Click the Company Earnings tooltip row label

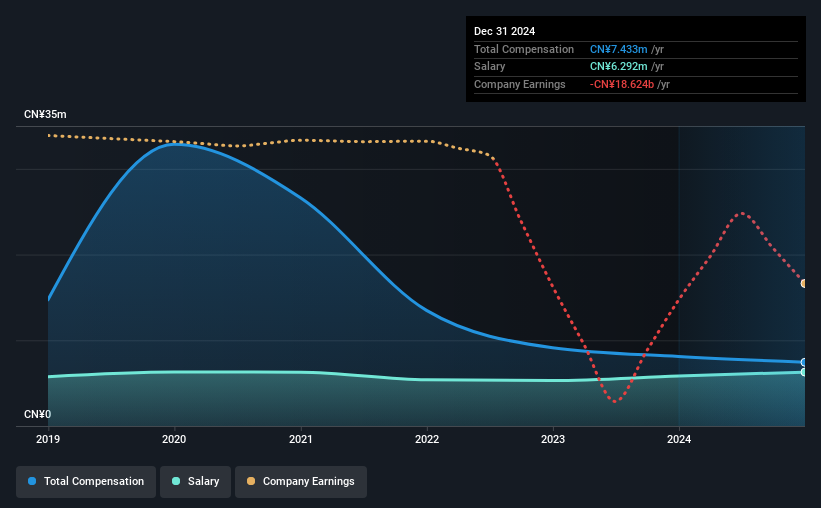(519, 84)
